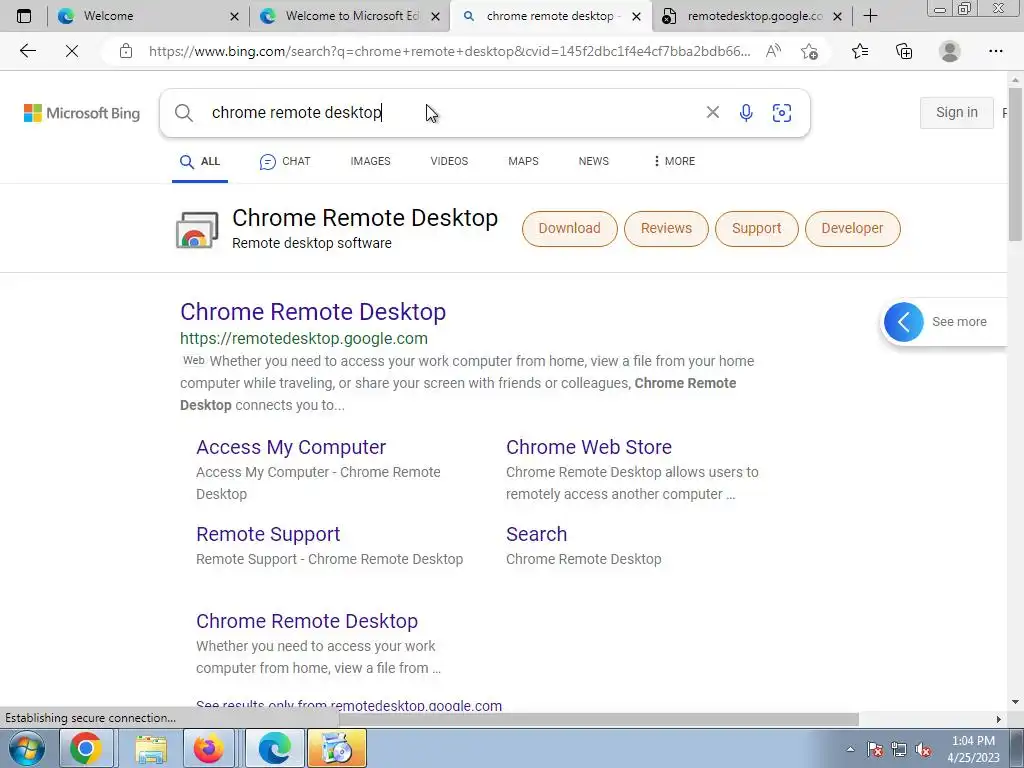Image resolution: width=1024 pixels, height=768 pixels.
Task: Switch to IMAGES results tab
Action: (370, 161)
